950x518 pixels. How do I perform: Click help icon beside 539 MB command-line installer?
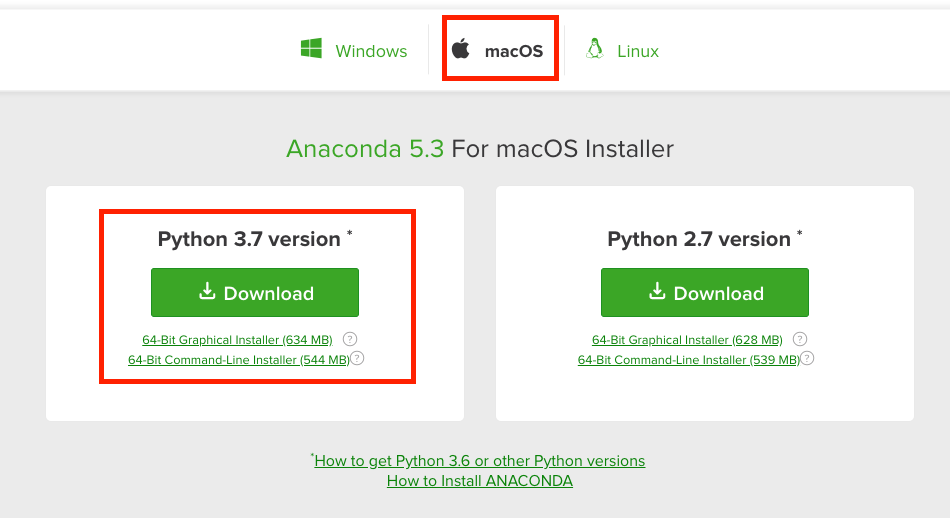[808, 359]
